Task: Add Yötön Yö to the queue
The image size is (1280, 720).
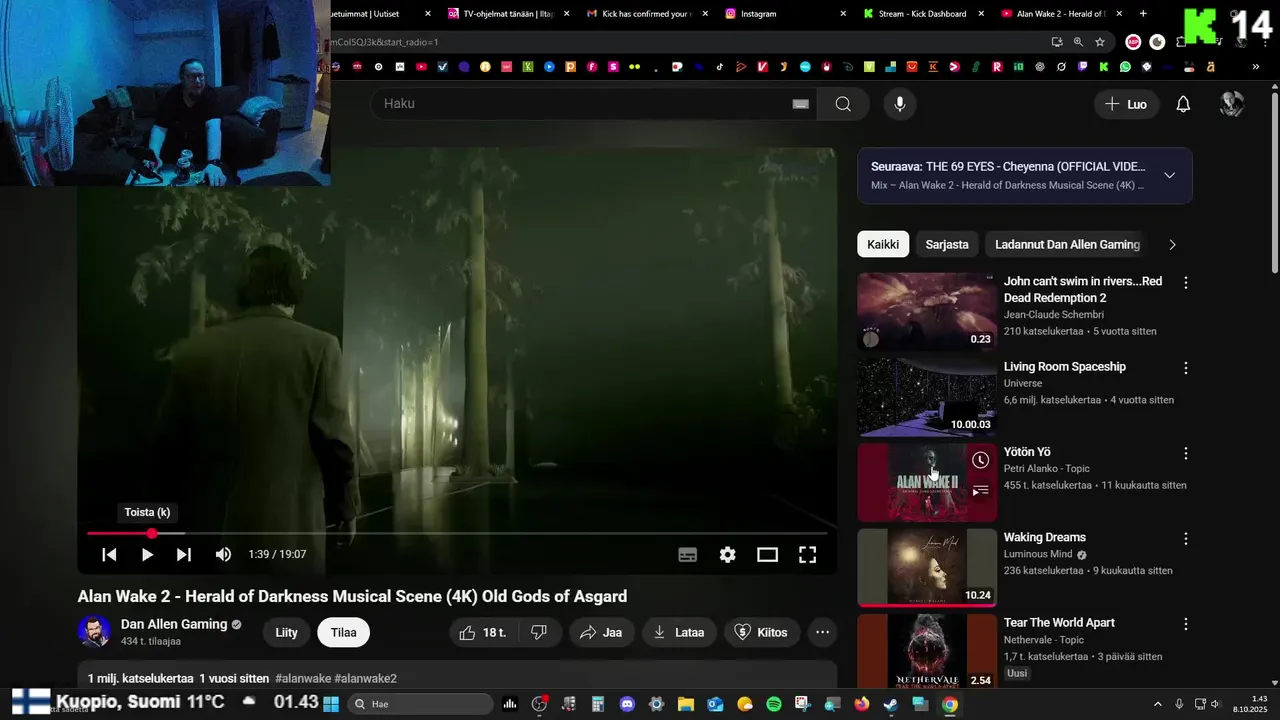Action: (981, 490)
